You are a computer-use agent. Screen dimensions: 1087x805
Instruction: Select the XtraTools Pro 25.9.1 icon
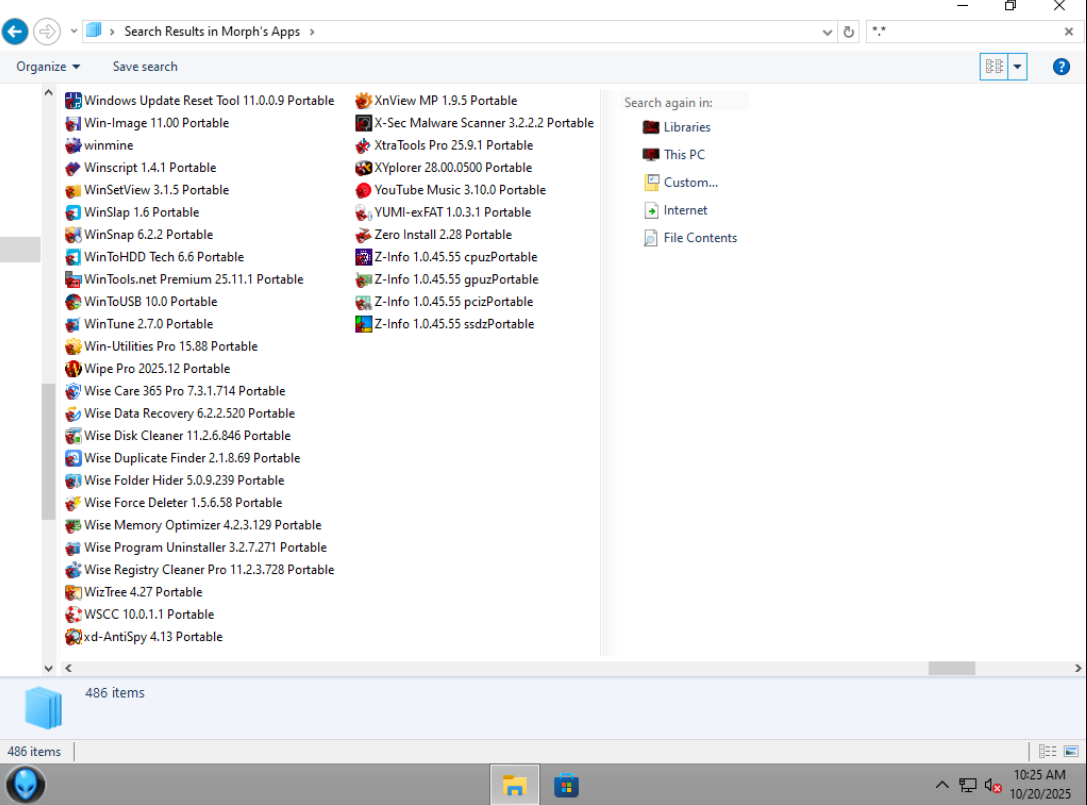click(x=363, y=146)
